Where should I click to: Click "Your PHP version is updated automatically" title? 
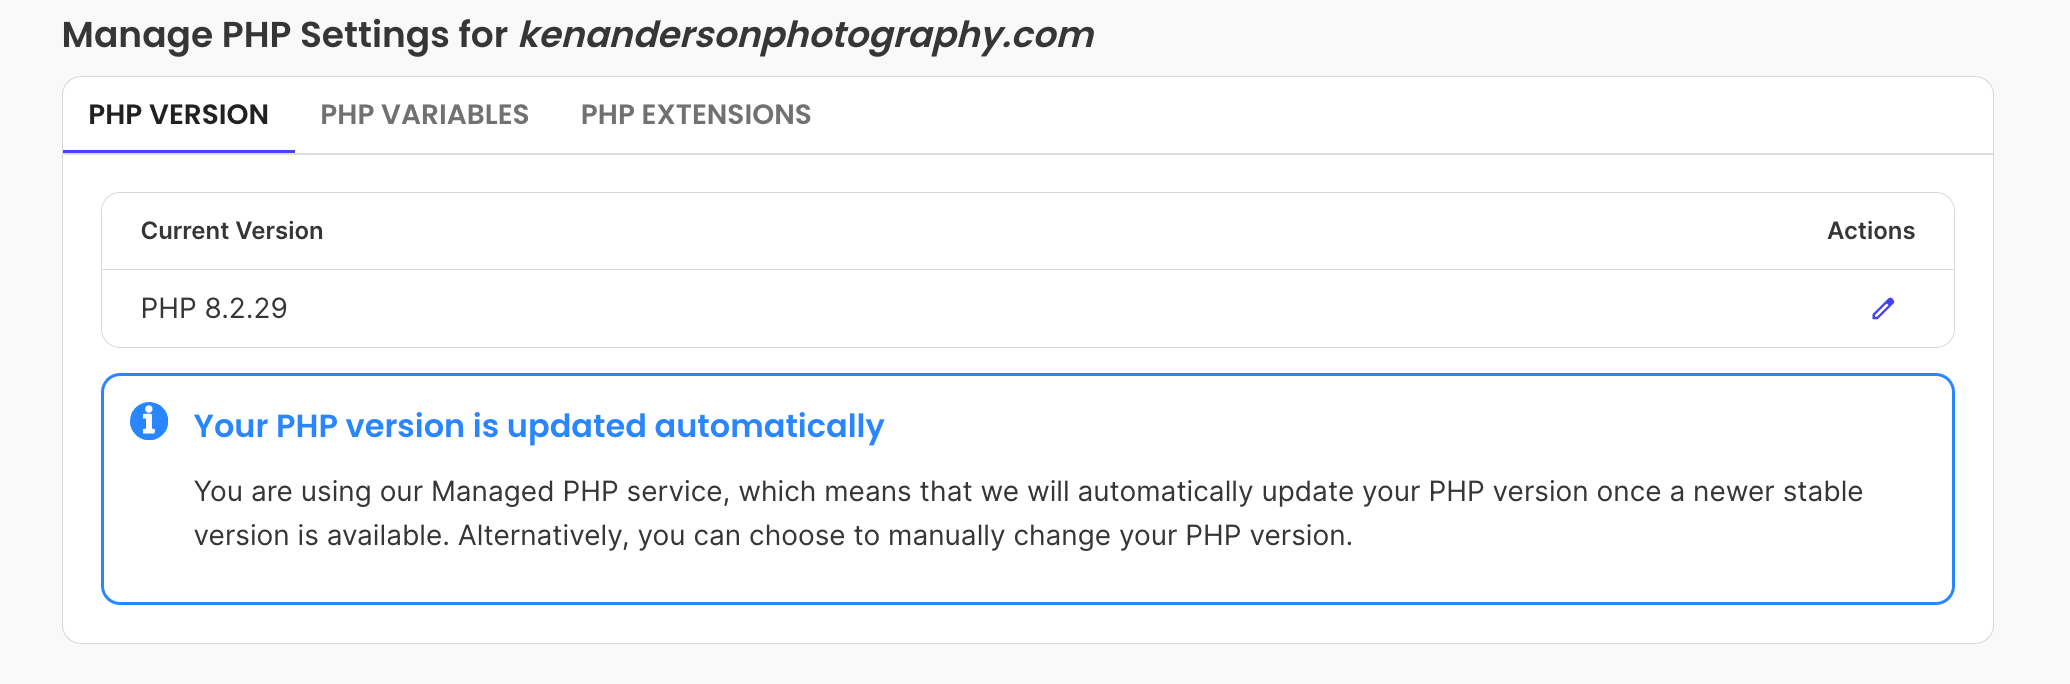click(x=539, y=426)
